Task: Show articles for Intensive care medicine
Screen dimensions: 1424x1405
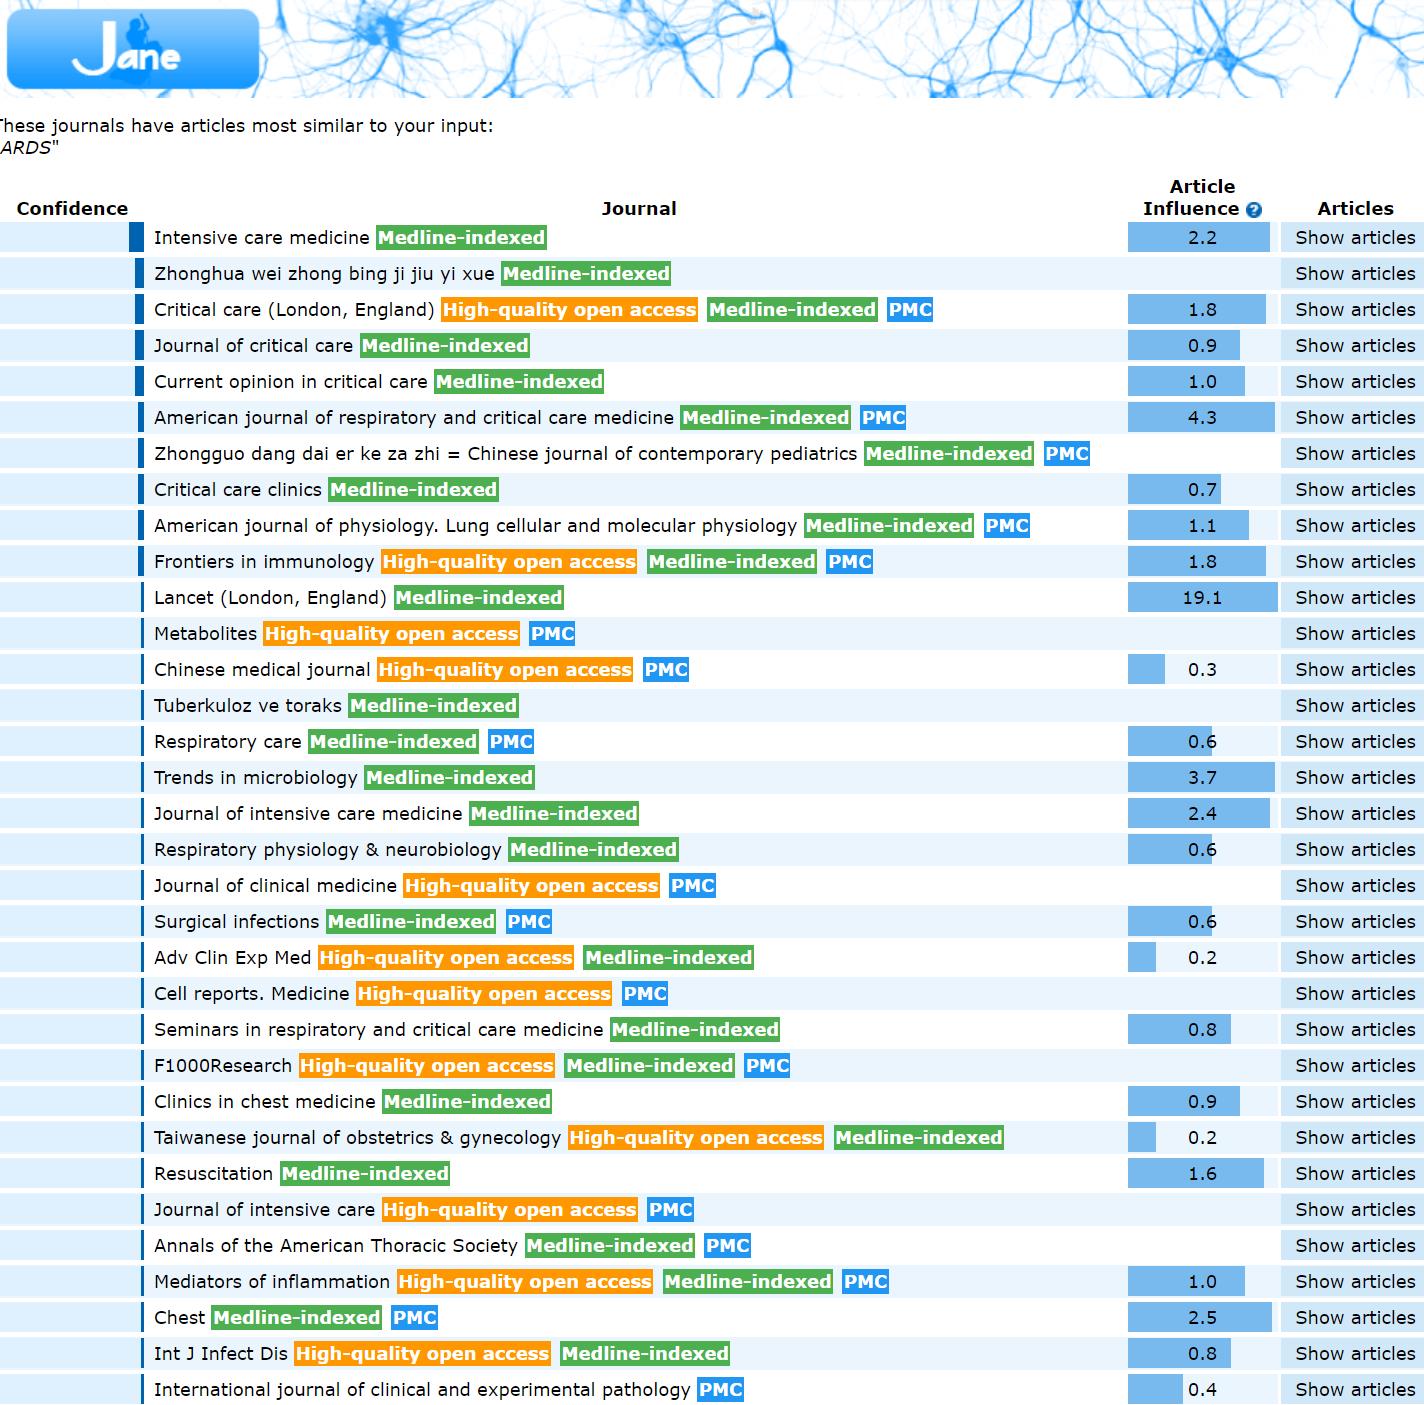Action: coord(1354,238)
